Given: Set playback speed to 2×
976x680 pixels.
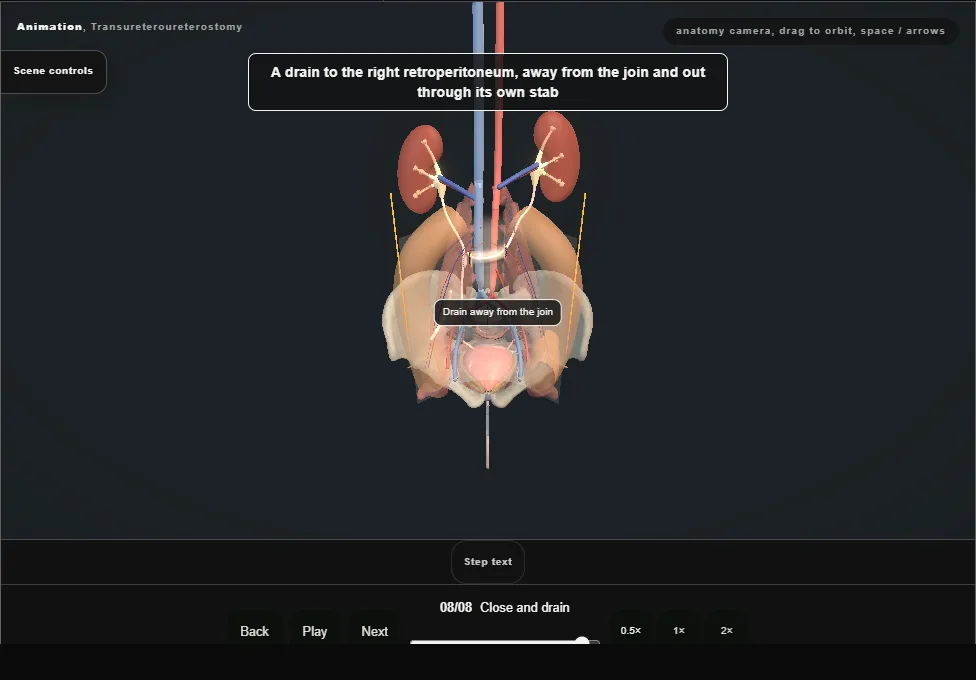Looking at the screenshot, I should click(x=726, y=630).
